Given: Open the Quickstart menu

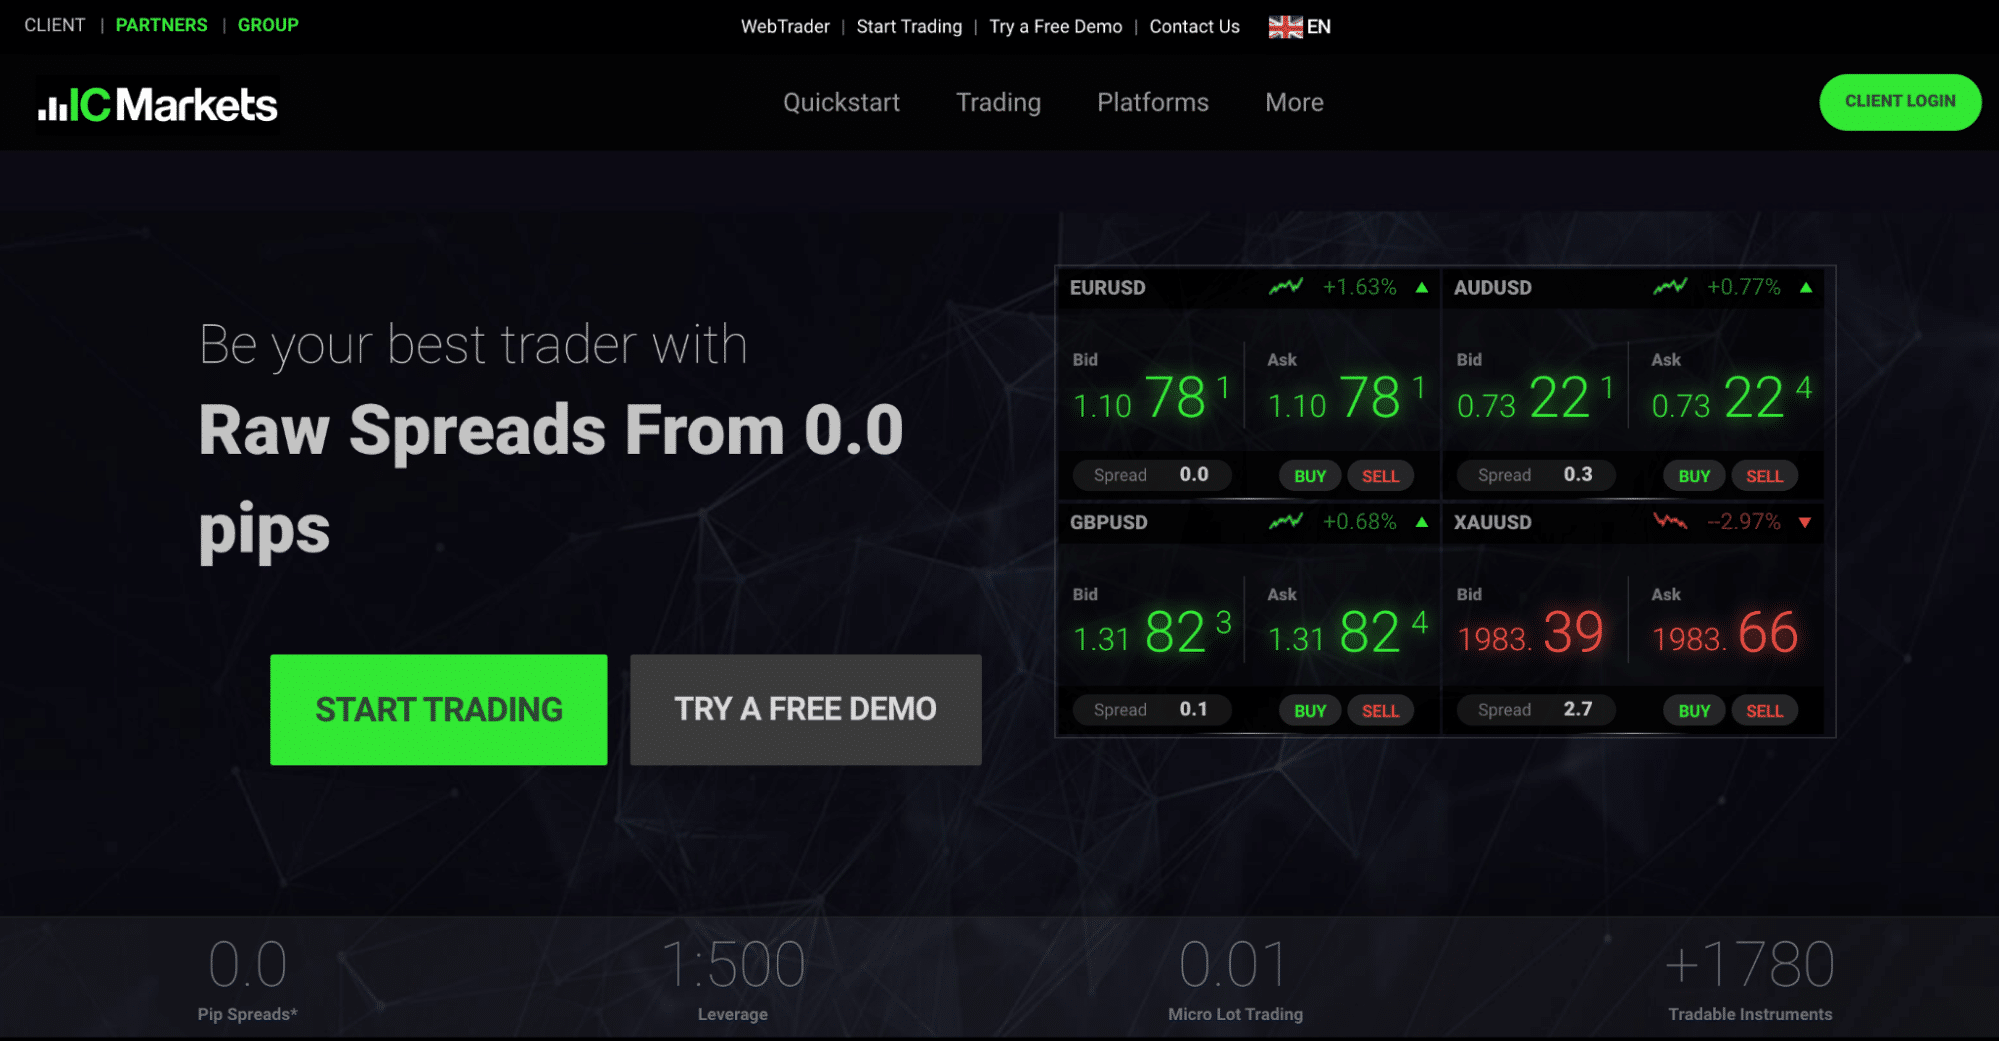Looking at the screenshot, I should pos(841,102).
